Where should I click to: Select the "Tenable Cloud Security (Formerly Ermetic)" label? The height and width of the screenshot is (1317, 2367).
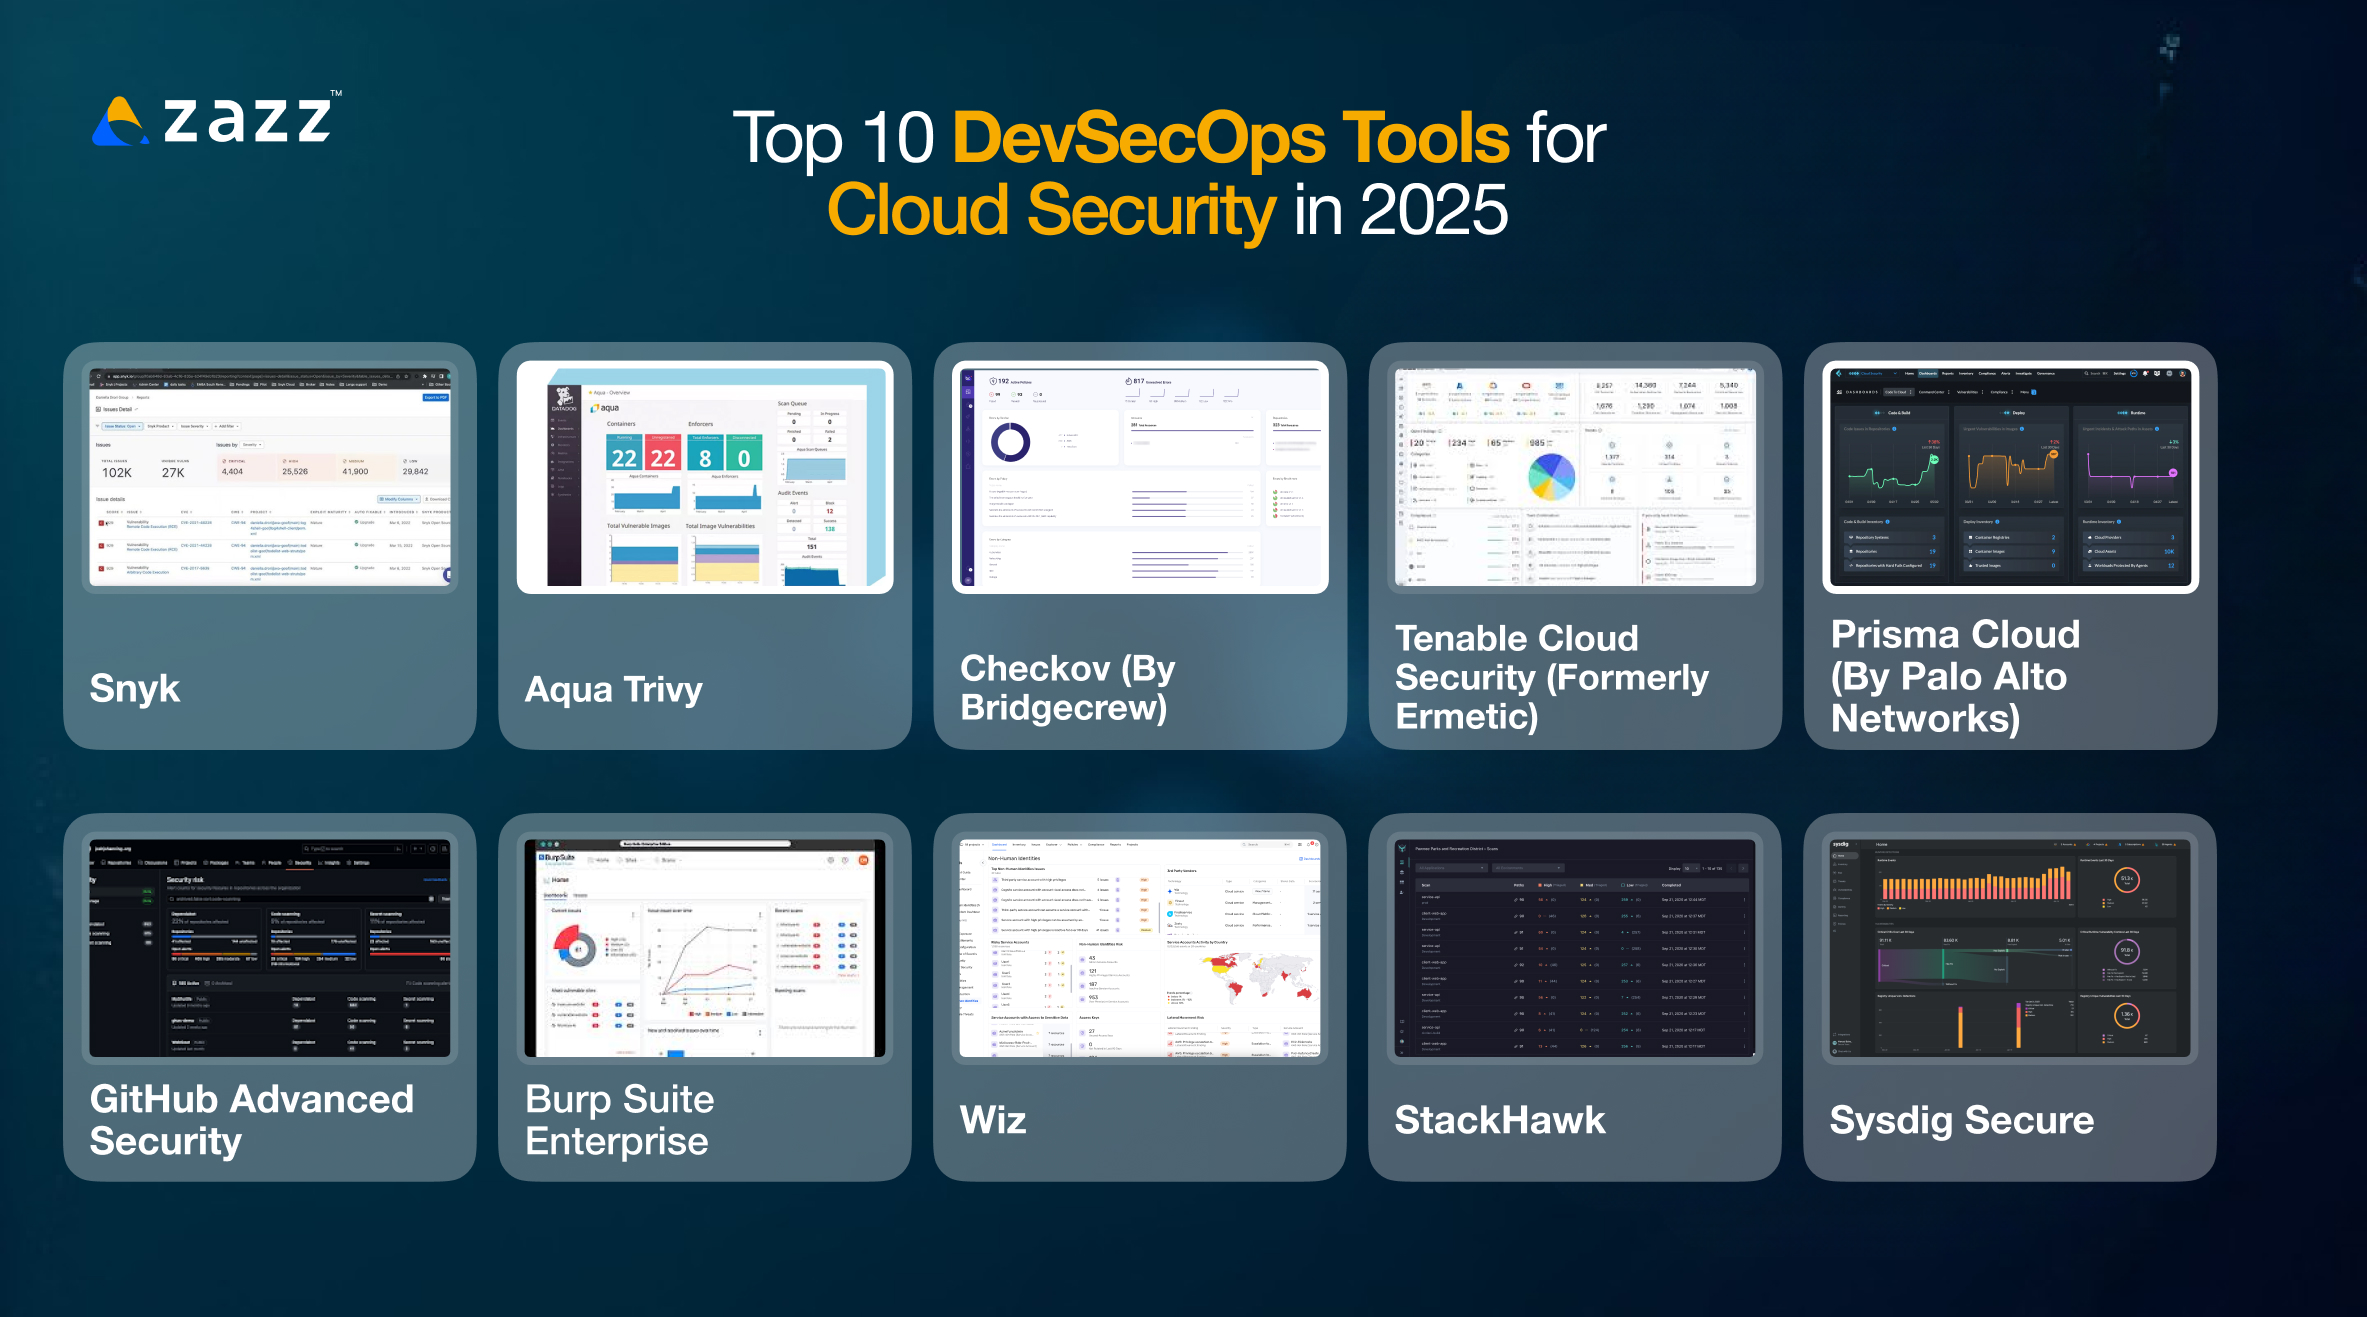coord(1551,677)
